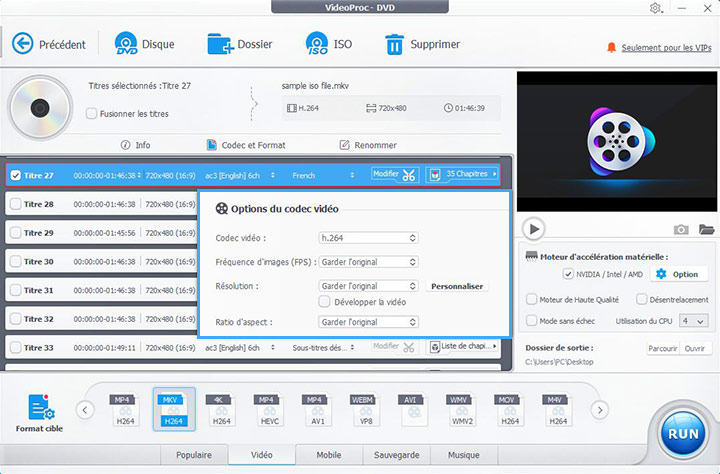720x474 pixels.
Task: Open Codec et Format options
Action: pos(246,145)
